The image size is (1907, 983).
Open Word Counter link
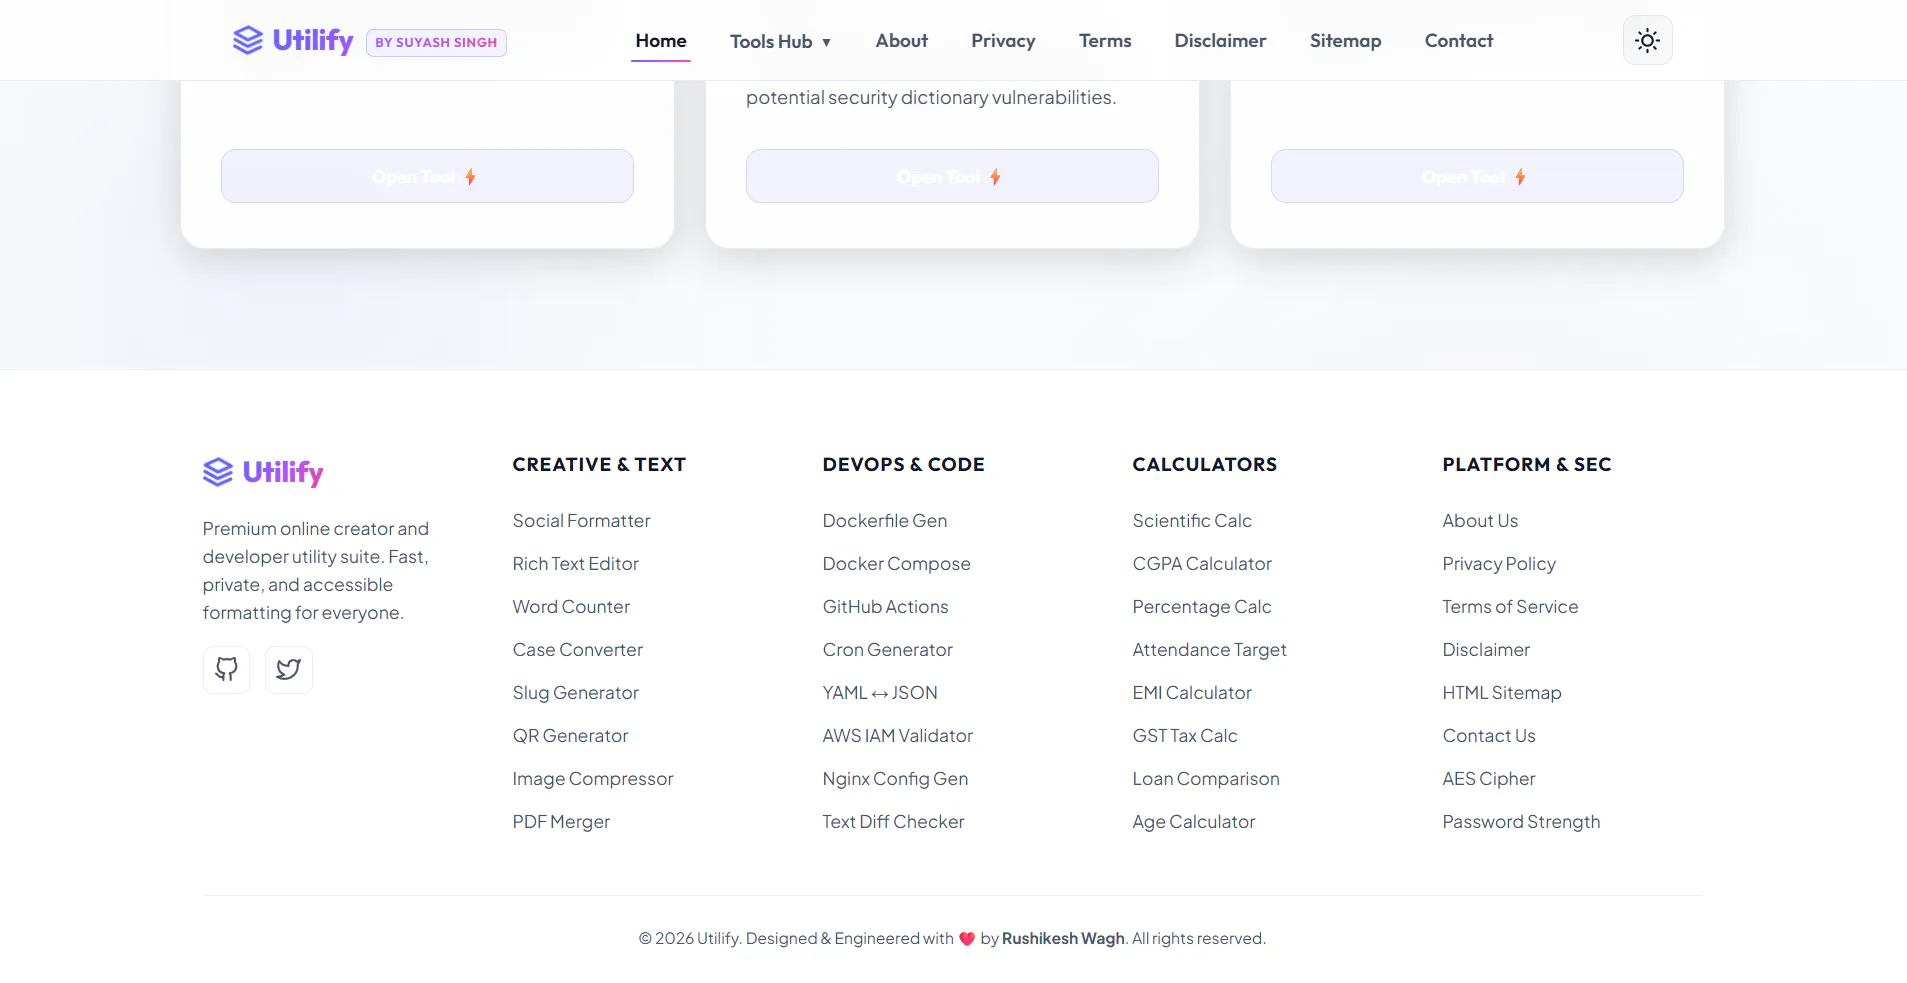[x=571, y=607]
